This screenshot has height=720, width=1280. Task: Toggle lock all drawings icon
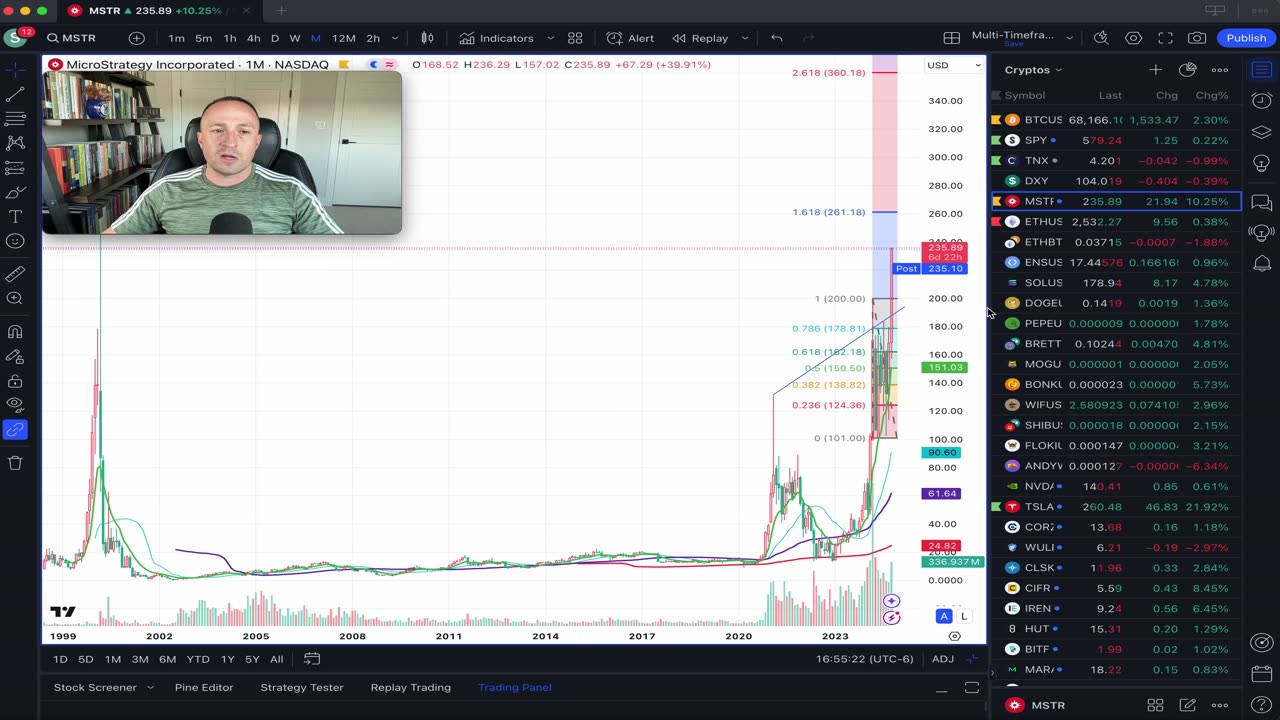click(15, 381)
